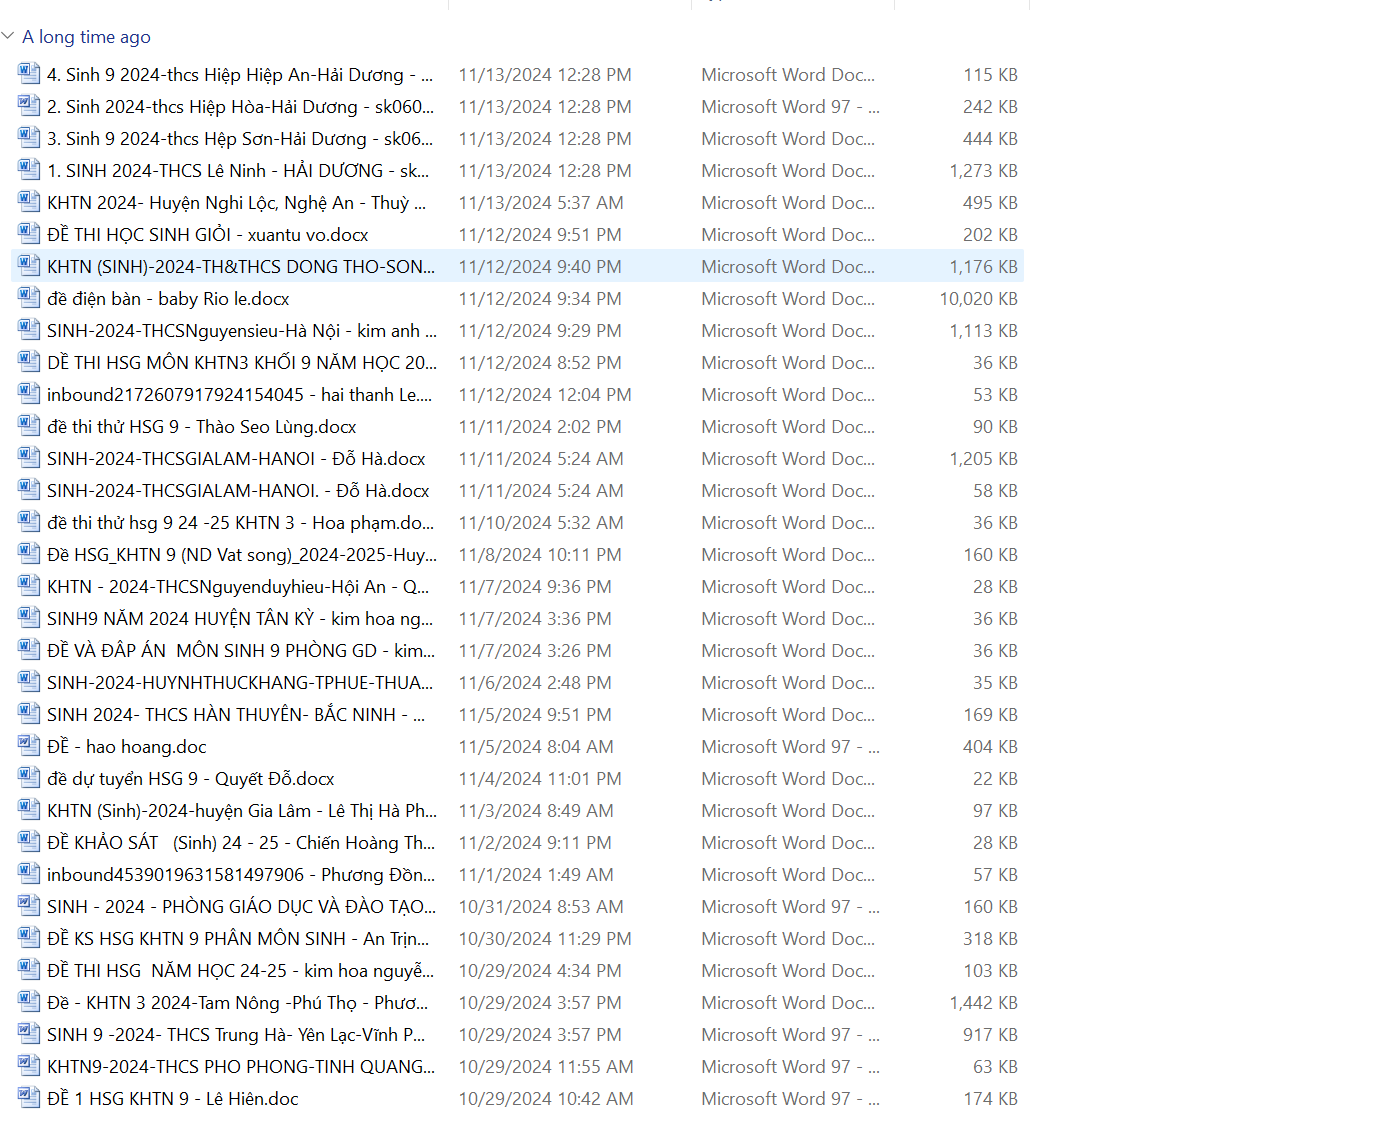Click the '10,020 KB' file size entry
The height and width of the screenshot is (1125, 1384).
pos(978,299)
